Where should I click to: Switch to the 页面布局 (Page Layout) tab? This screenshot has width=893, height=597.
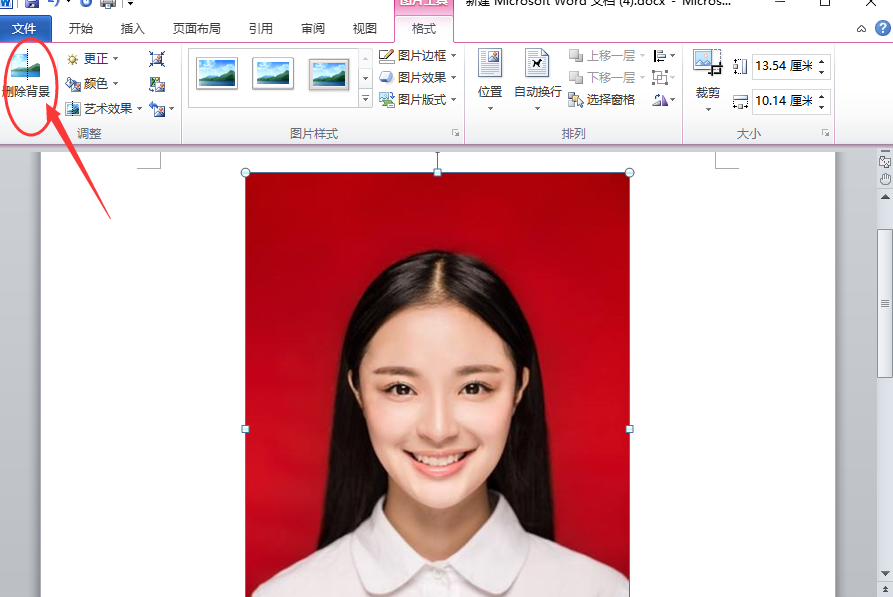pyautogui.click(x=196, y=28)
